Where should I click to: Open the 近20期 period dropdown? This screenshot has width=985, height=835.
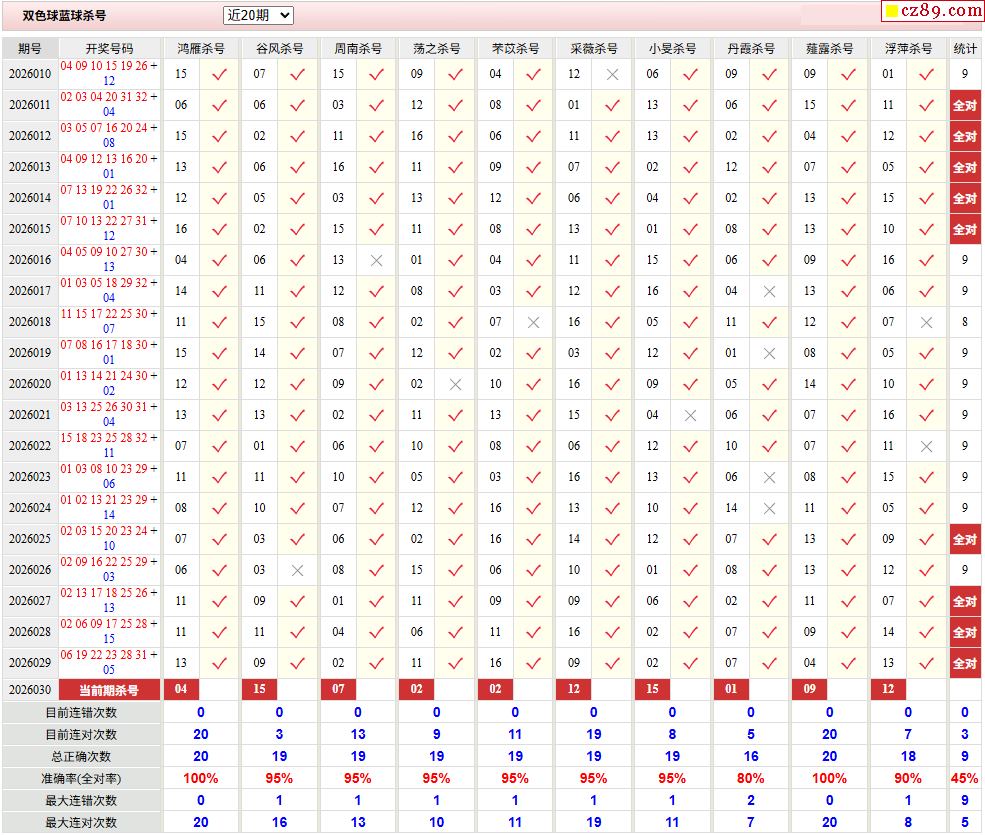[258, 15]
